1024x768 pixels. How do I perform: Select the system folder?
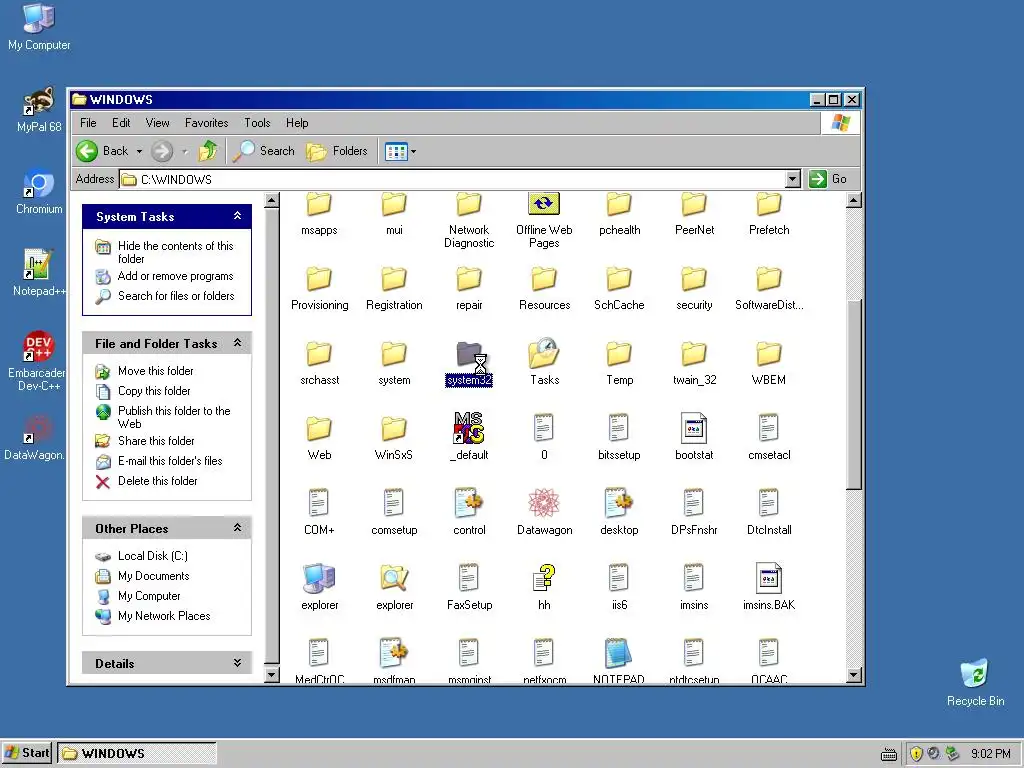[394, 363]
